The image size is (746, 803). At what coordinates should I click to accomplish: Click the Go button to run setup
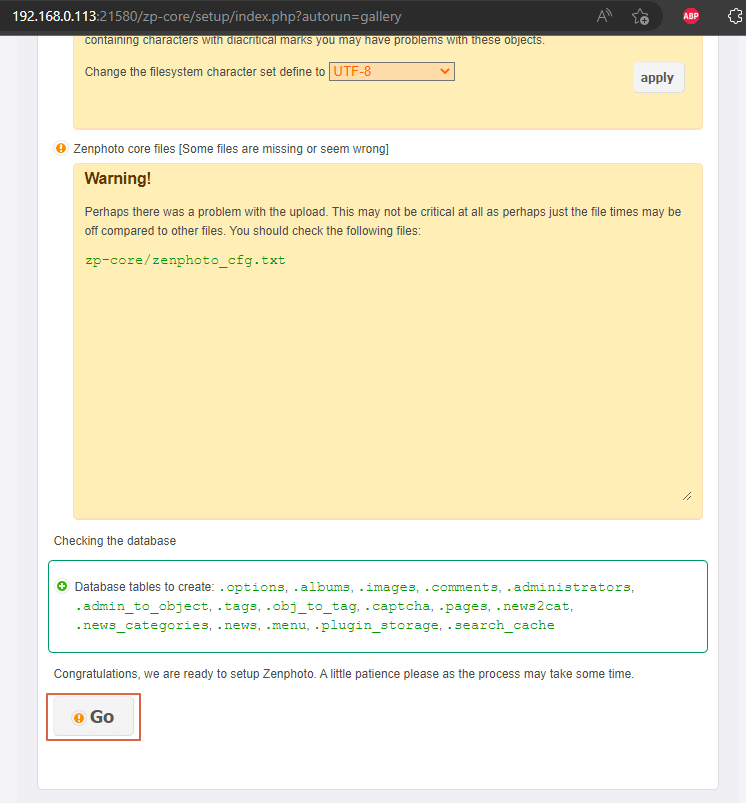(x=94, y=716)
